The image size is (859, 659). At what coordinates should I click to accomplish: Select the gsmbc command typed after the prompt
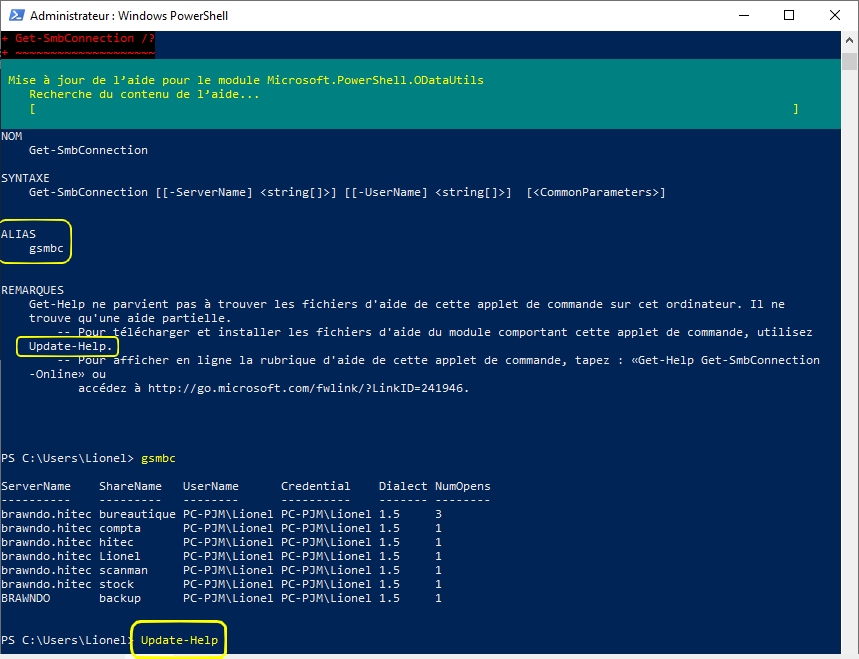pos(158,457)
